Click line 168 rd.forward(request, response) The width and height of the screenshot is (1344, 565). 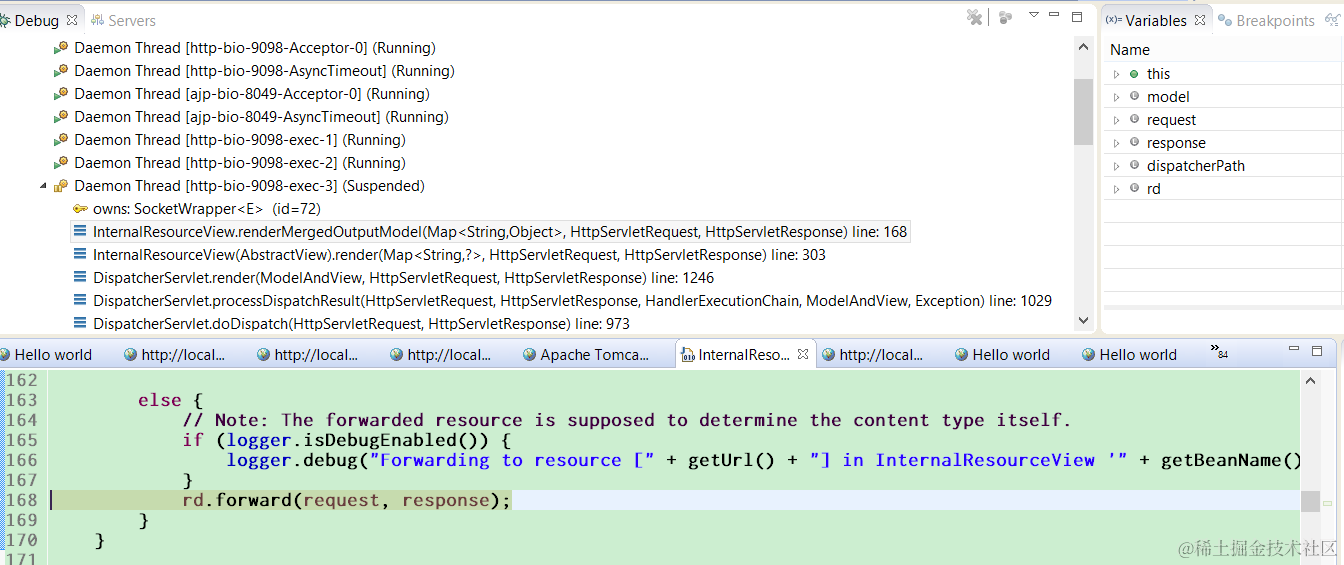tap(346, 500)
